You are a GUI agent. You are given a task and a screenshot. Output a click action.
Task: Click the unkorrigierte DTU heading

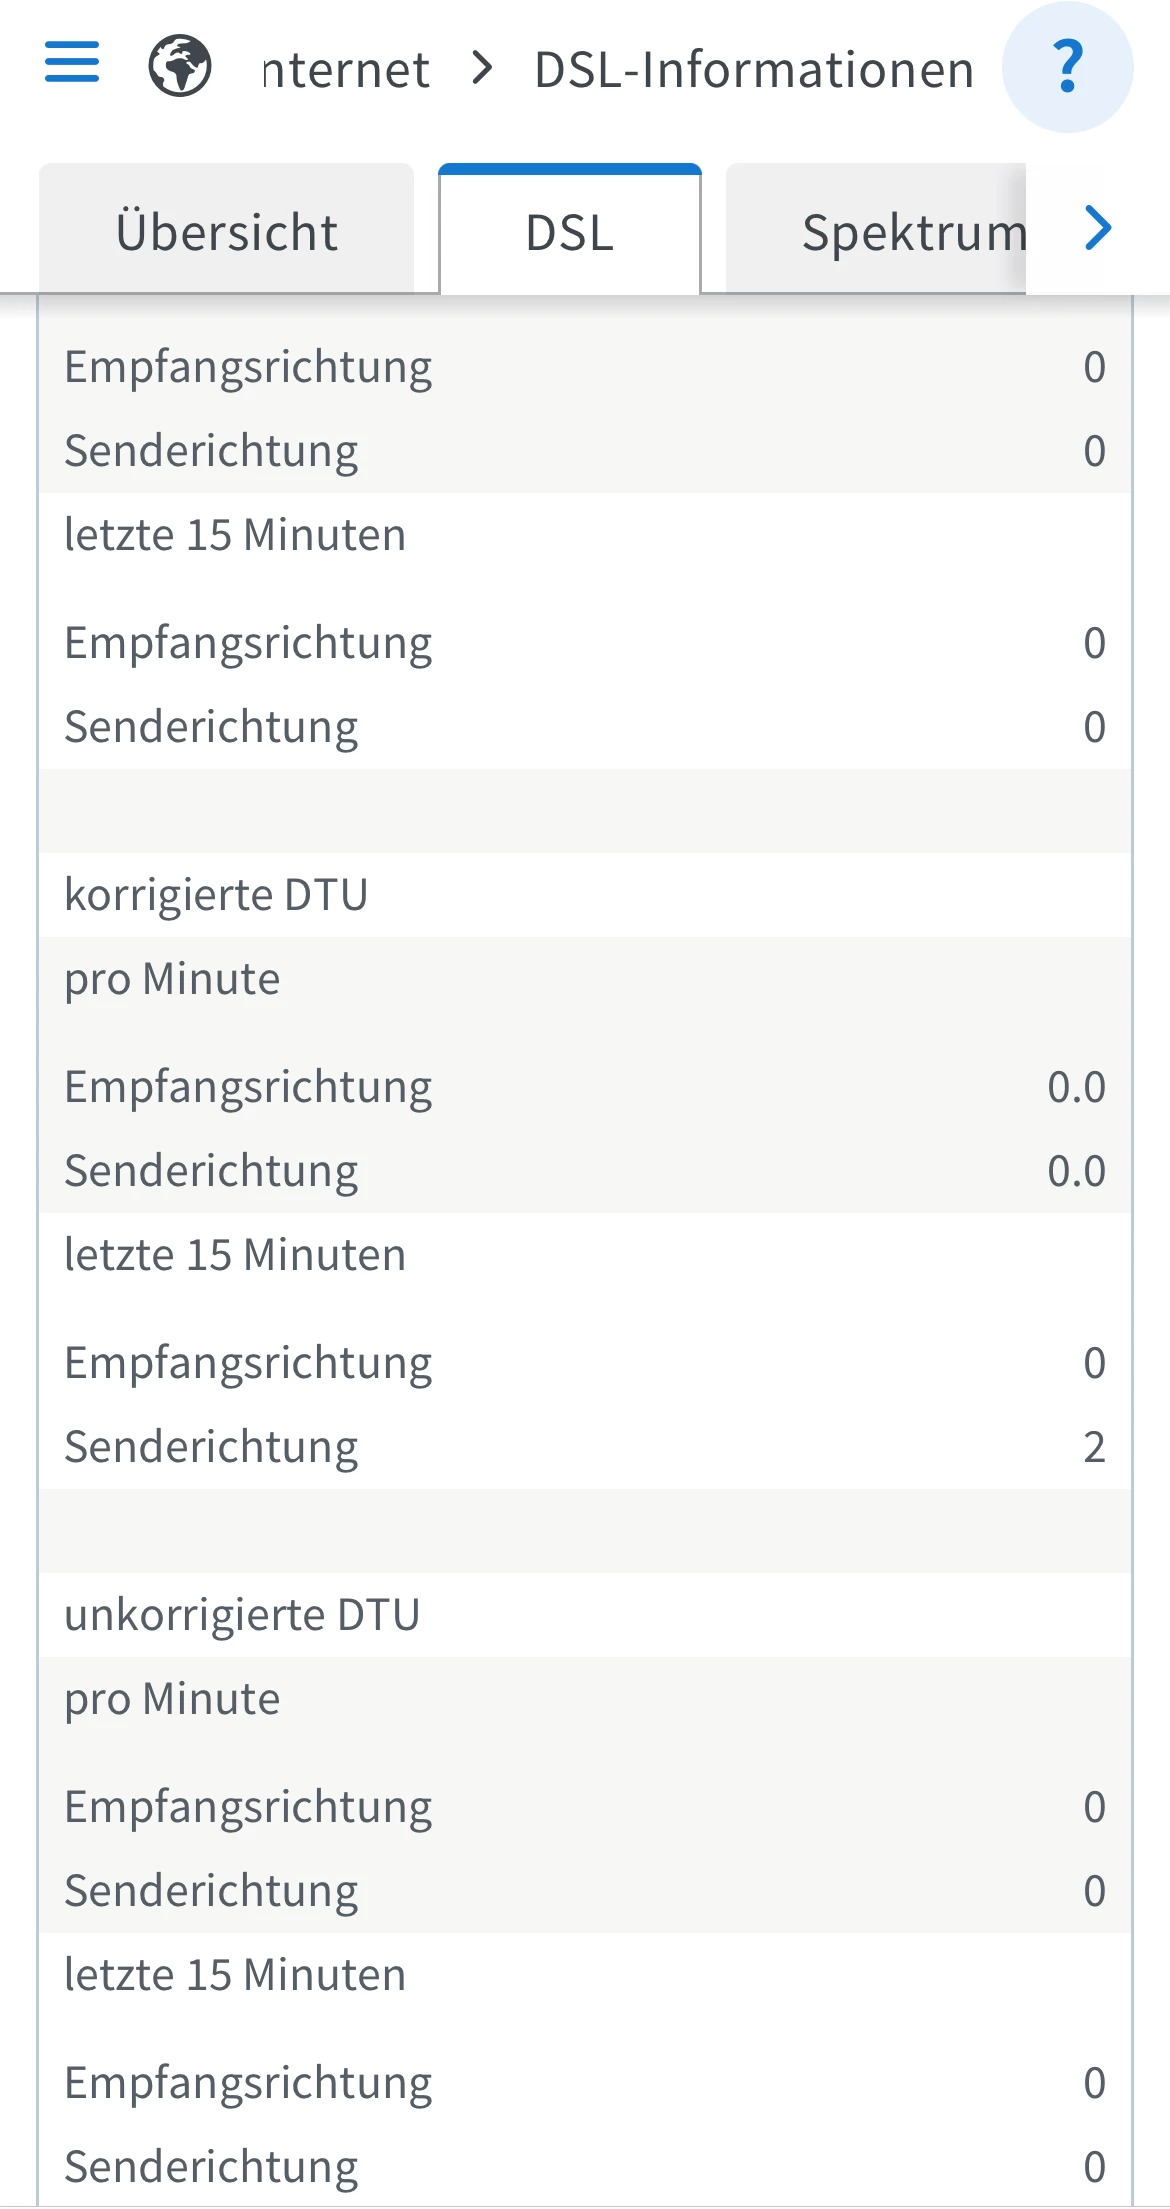pyautogui.click(x=242, y=1615)
